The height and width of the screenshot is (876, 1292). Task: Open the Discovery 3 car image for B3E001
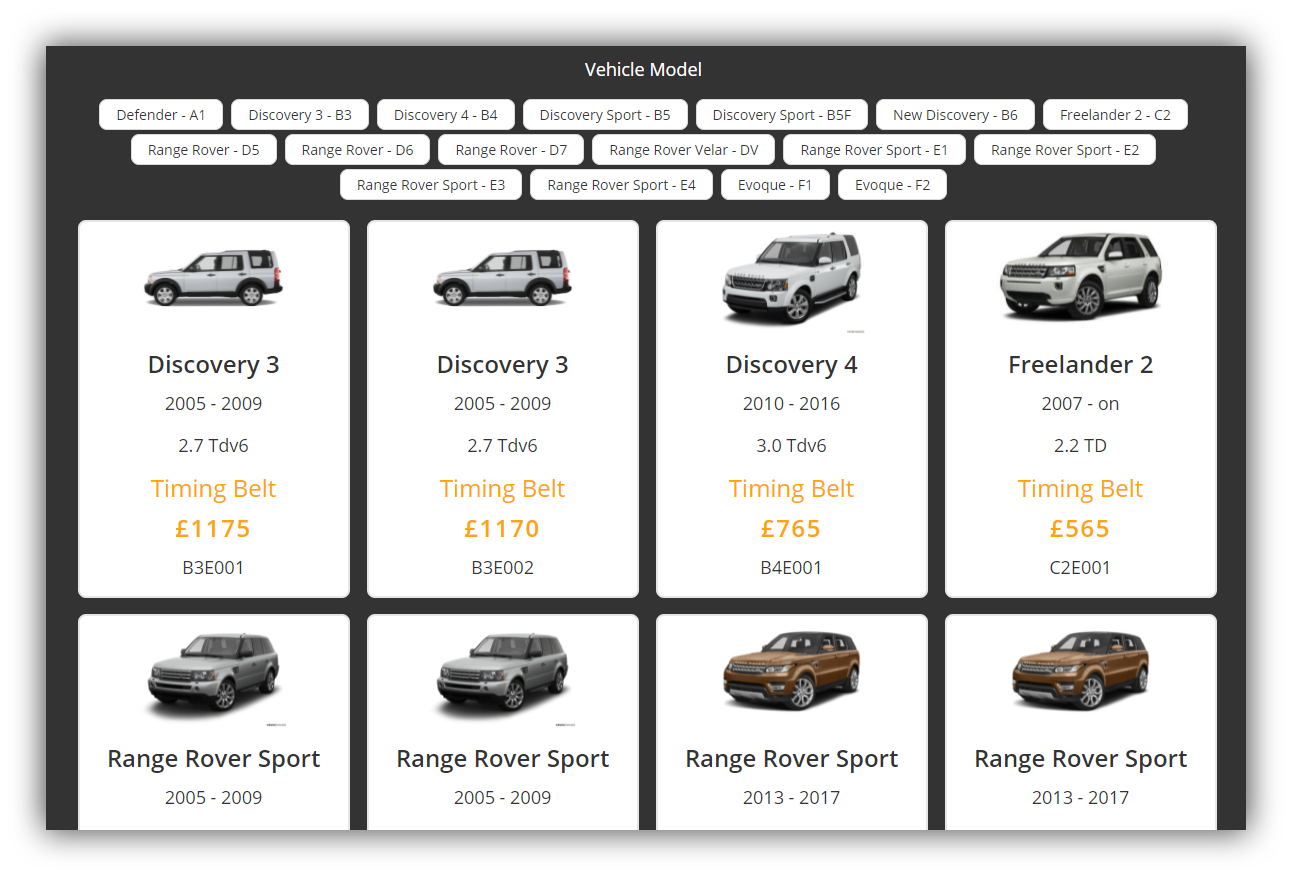(x=214, y=277)
